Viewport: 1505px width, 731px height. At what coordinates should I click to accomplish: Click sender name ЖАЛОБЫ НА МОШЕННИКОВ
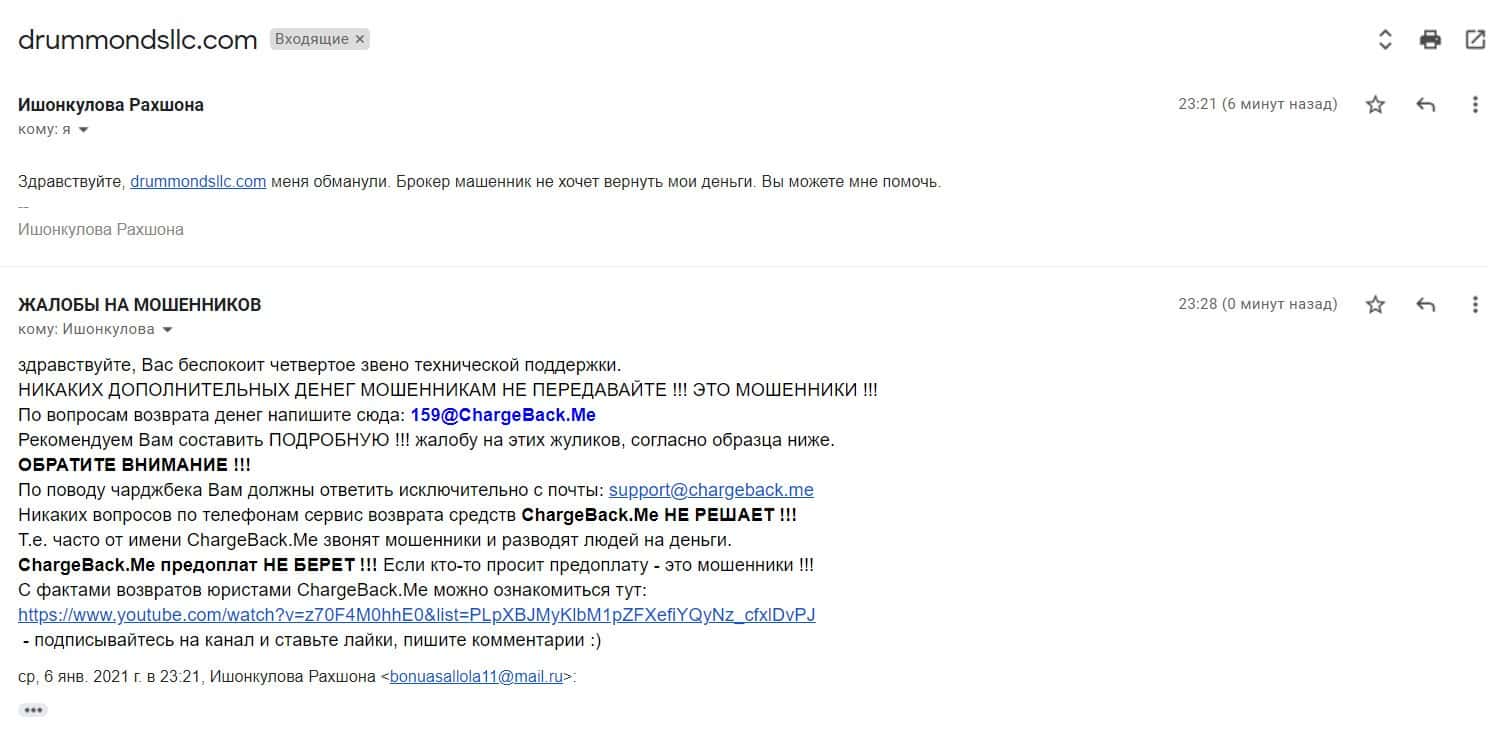pyautogui.click(x=140, y=305)
